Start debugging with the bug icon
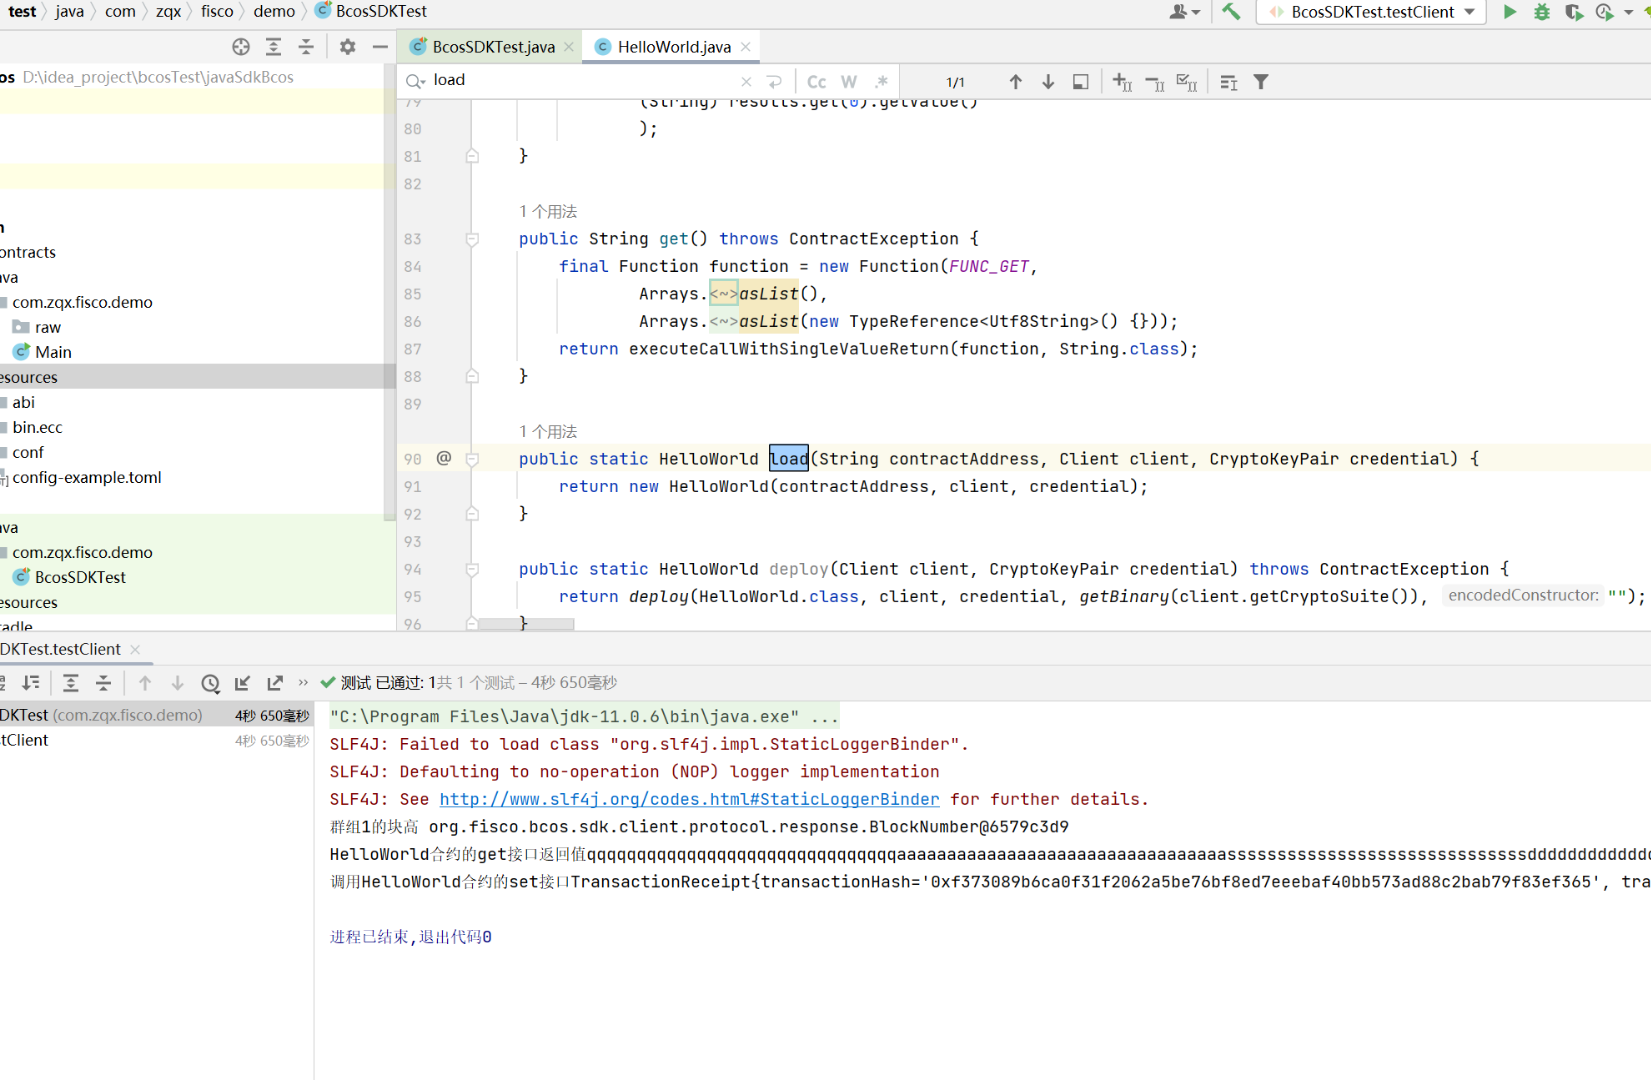The height and width of the screenshot is (1080, 1651). pos(1542,12)
